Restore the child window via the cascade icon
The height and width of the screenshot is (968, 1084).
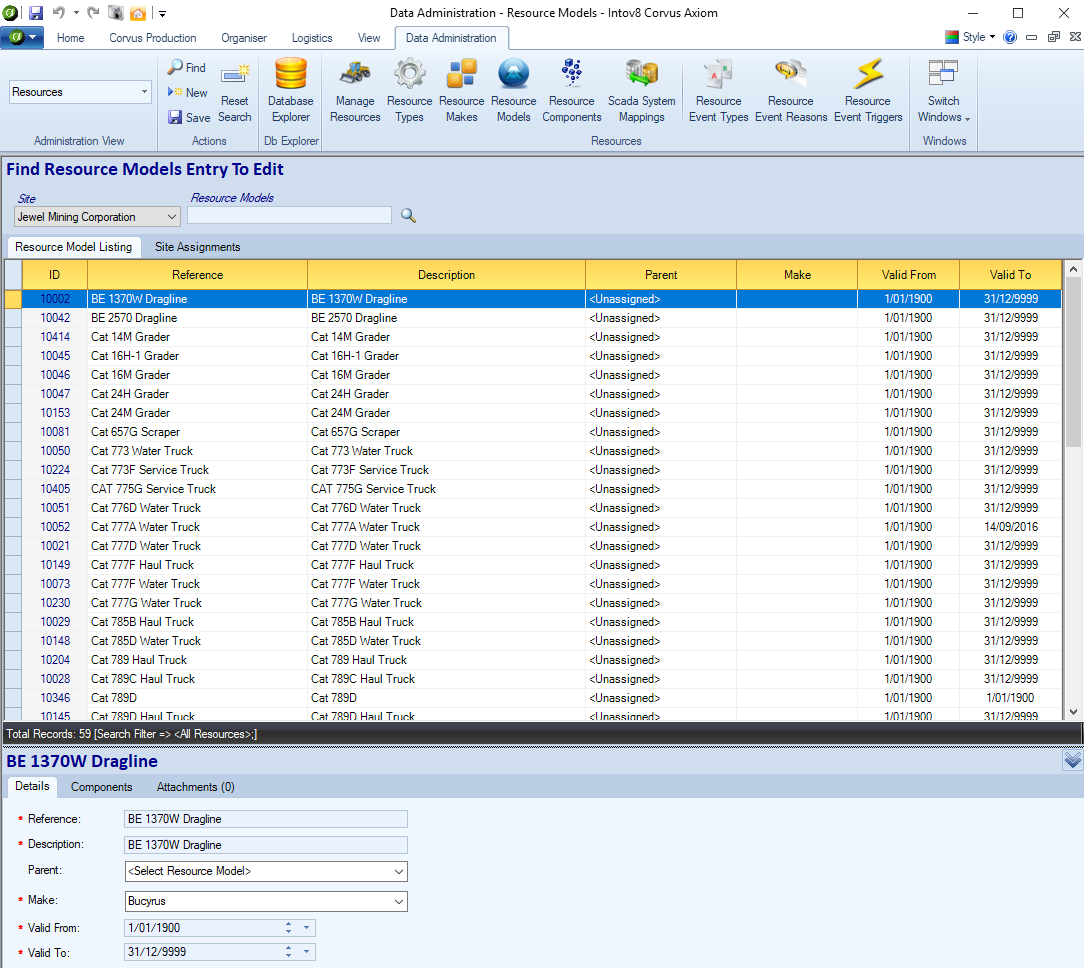coord(1054,37)
